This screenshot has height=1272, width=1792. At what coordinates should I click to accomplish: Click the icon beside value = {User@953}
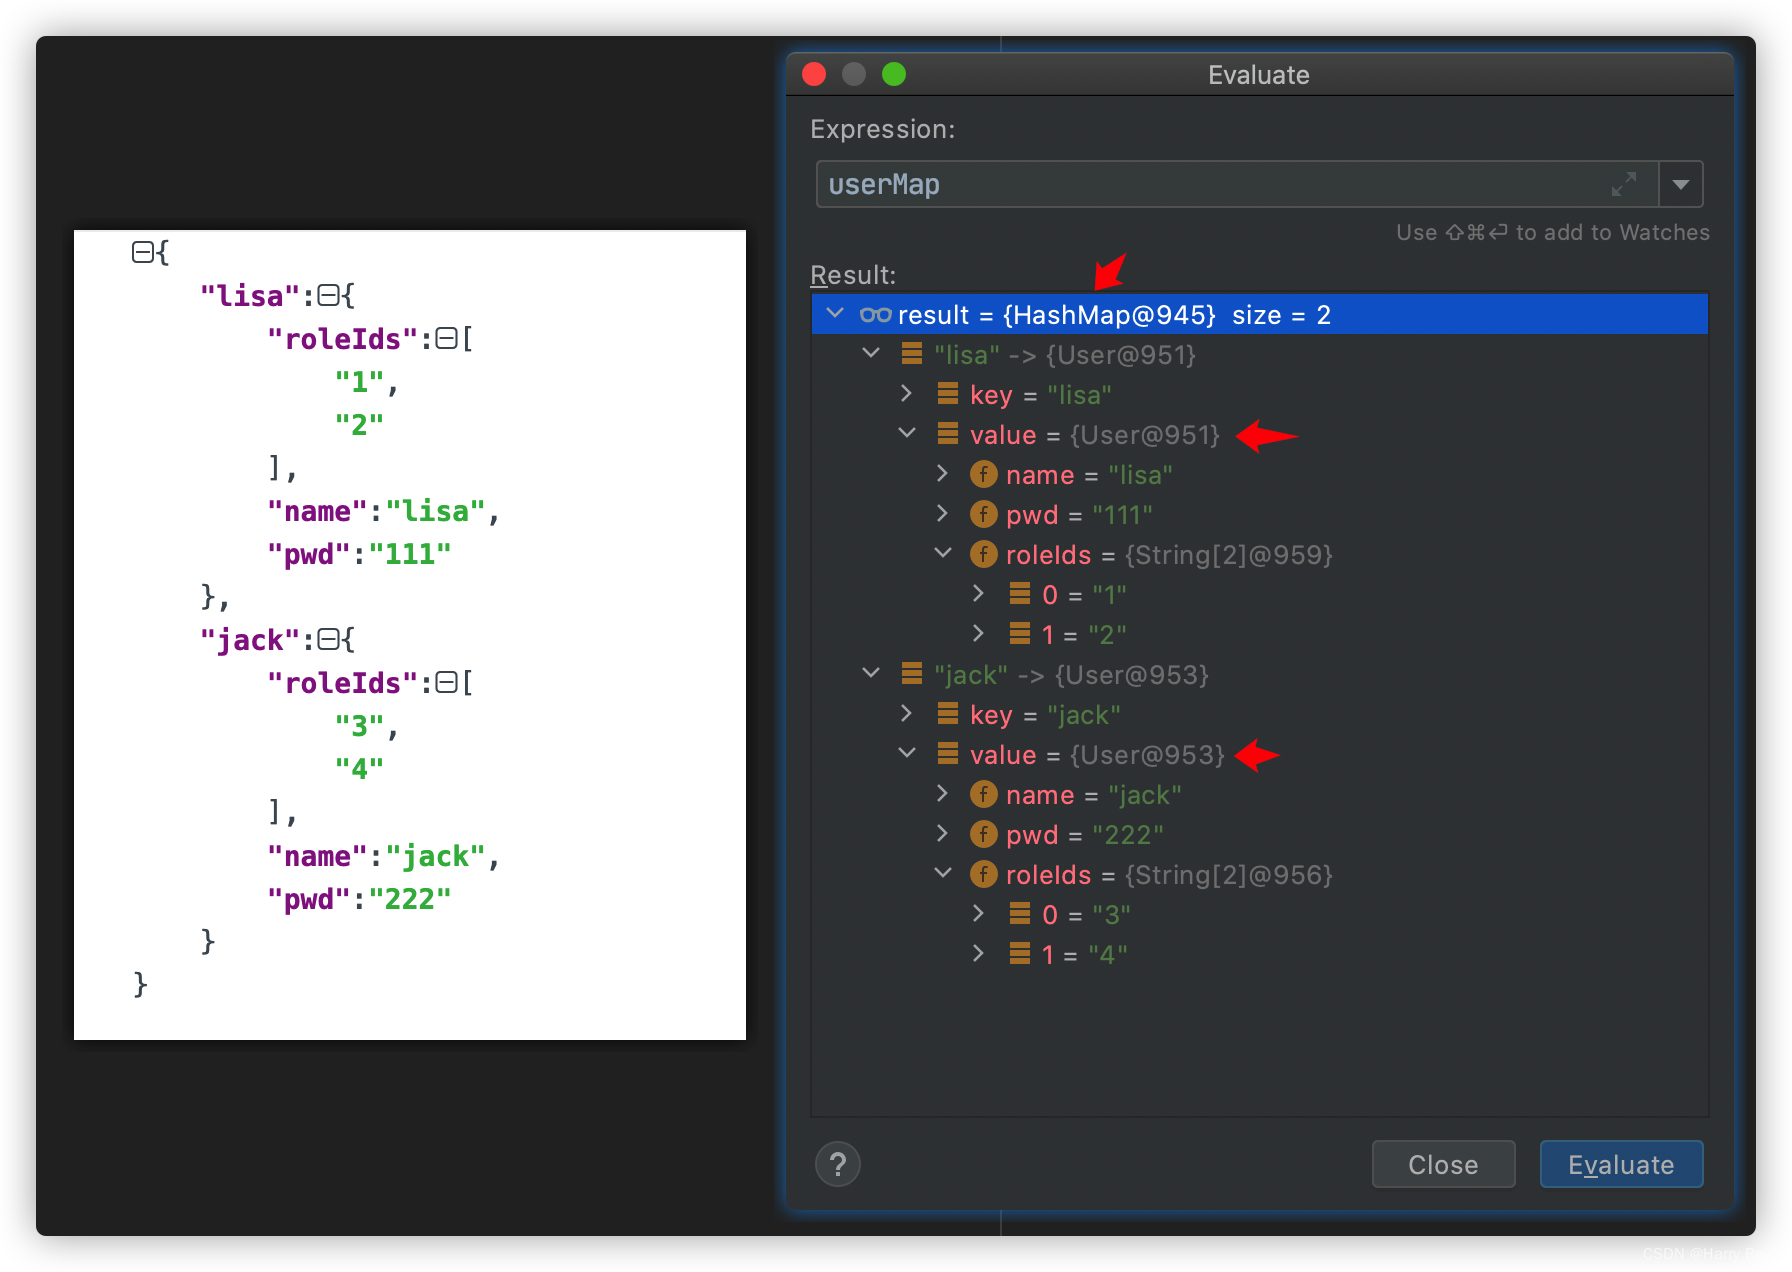pyautogui.click(x=948, y=753)
